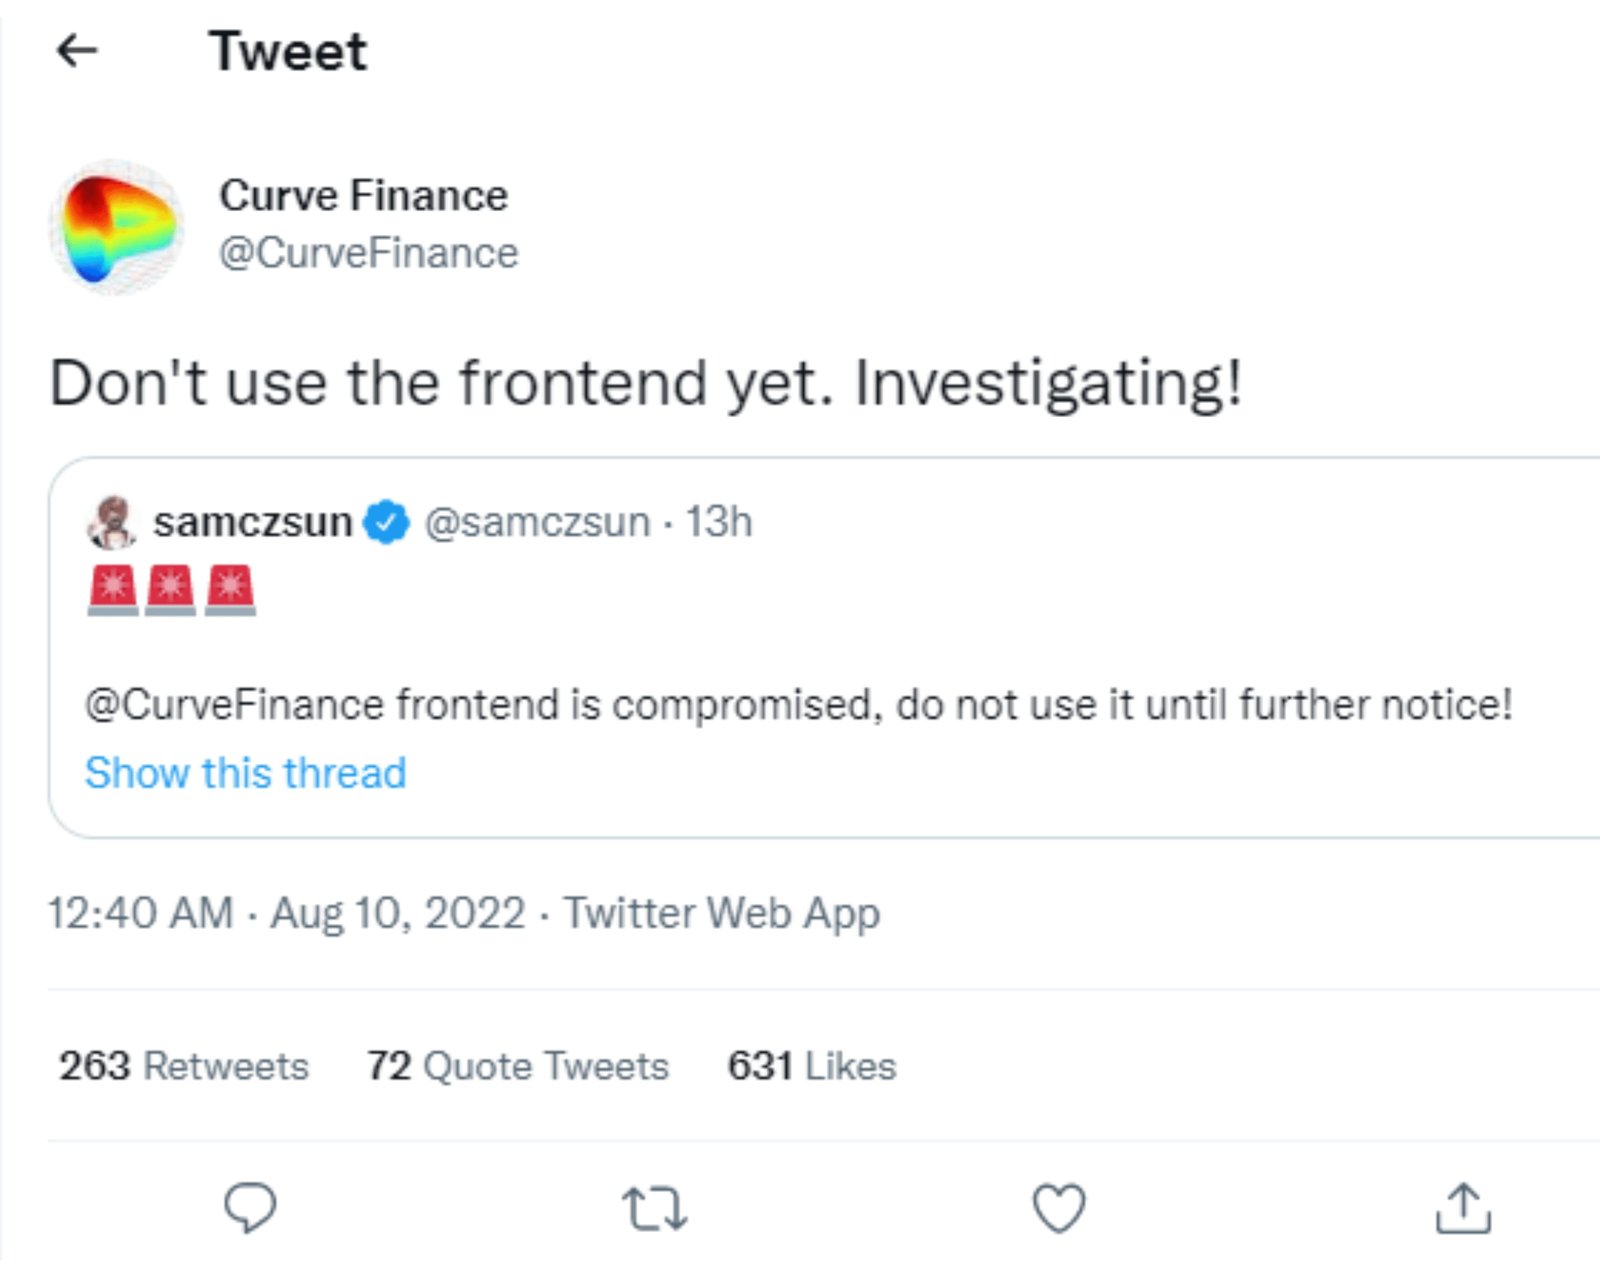Select the Tweet page header title

[287, 50]
